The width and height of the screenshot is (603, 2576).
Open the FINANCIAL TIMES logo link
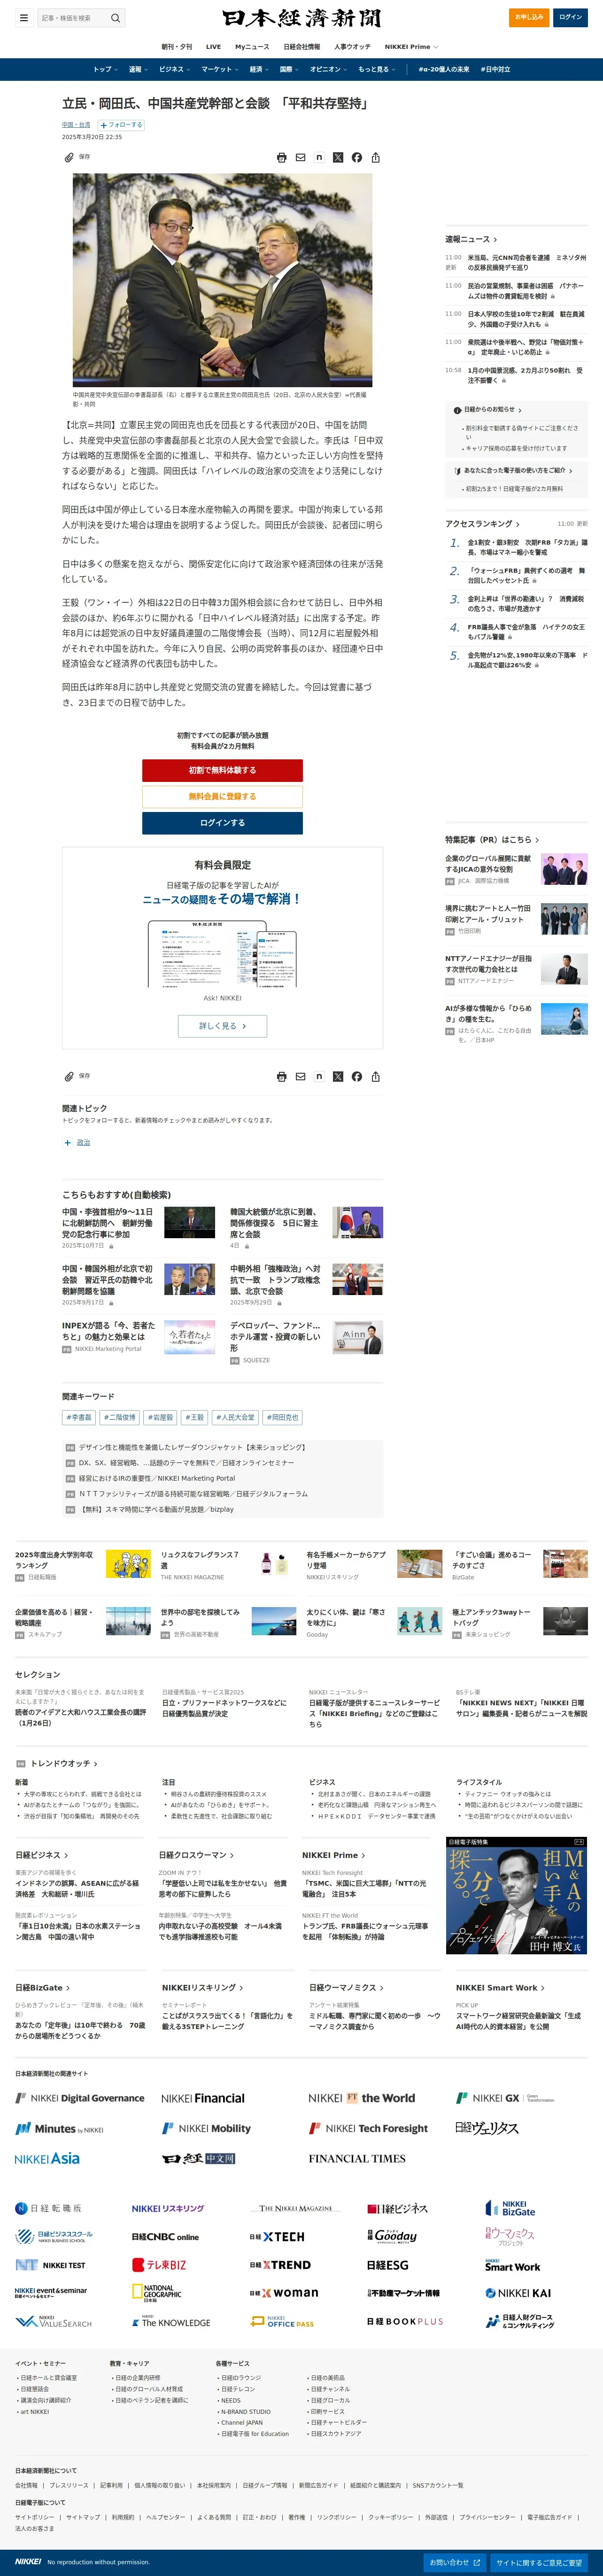click(x=357, y=2159)
